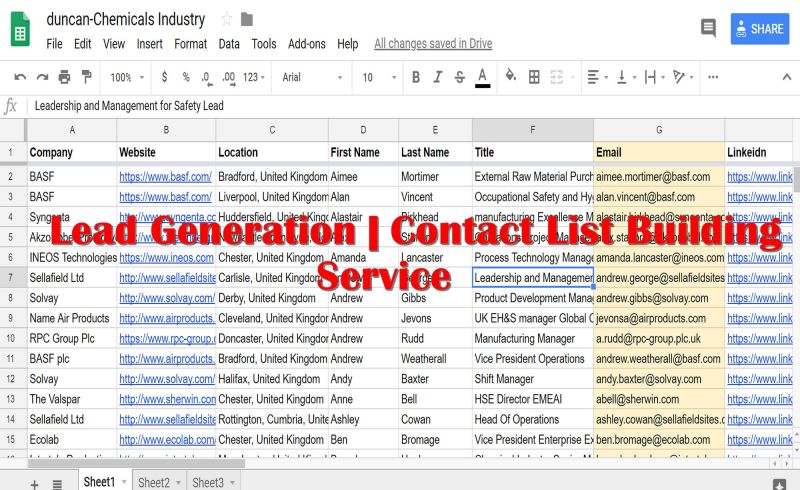The height and width of the screenshot is (490, 800).
Task: Click the SHARE button
Action: pos(760,29)
